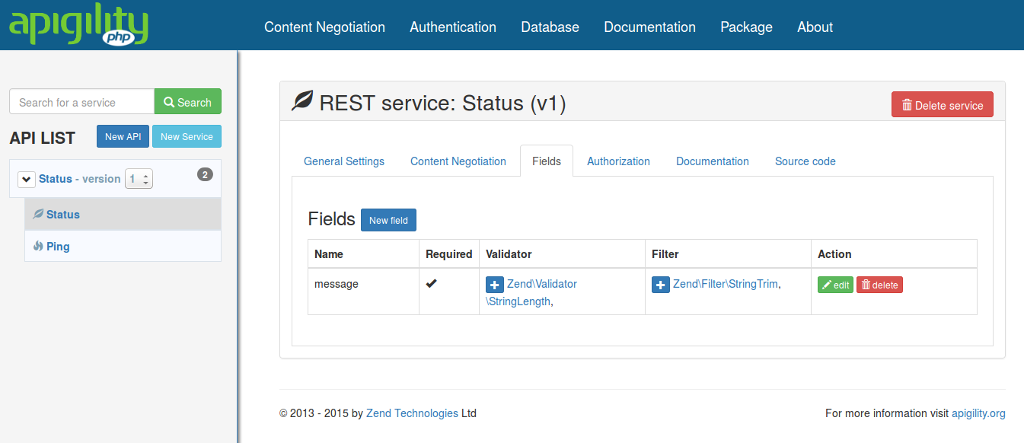Click the Delete service trash button
Image resolution: width=1024 pixels, height=443 pixels.
tap(942, 105)
